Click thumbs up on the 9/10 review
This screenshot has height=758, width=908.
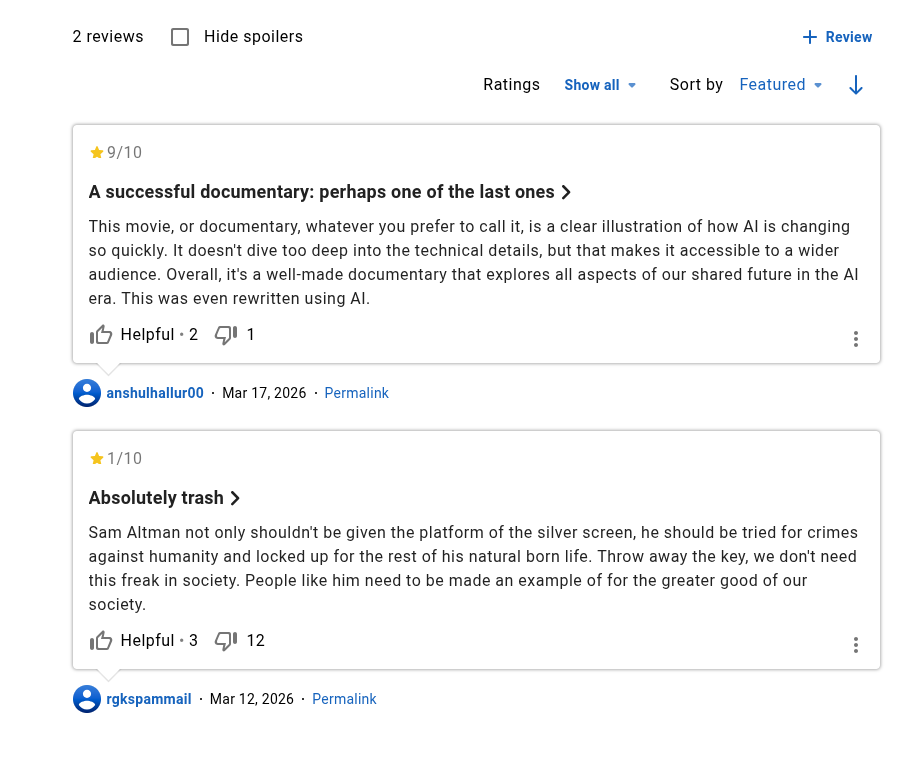pos(101,335)
